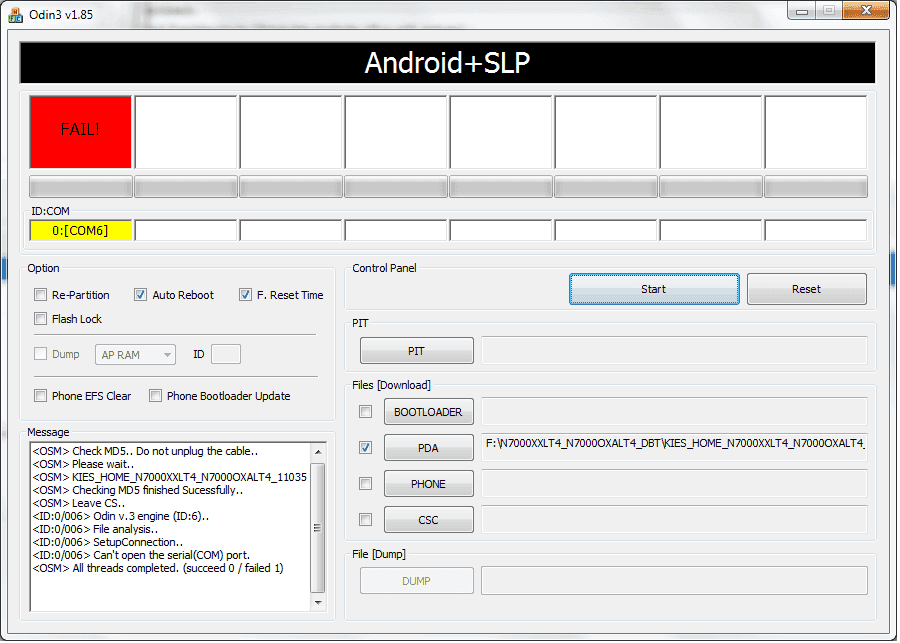Image resolution: width=900 pixels, height=643 pixels.
Task: Click the "Odin v.3 engine (ID:6).." line
Action: (121, 516)
